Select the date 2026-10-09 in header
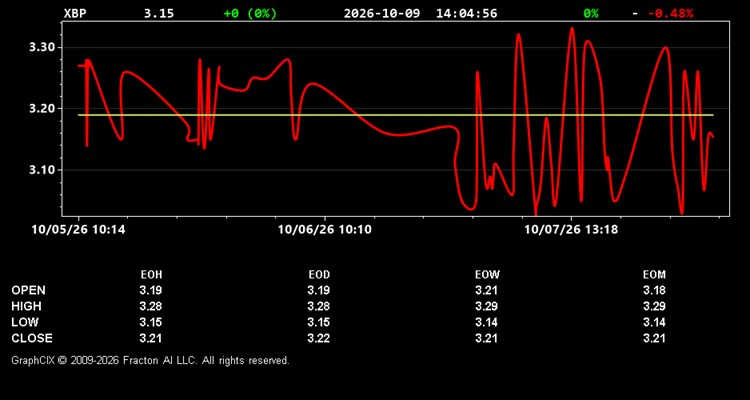 click(x=382, y=13)
